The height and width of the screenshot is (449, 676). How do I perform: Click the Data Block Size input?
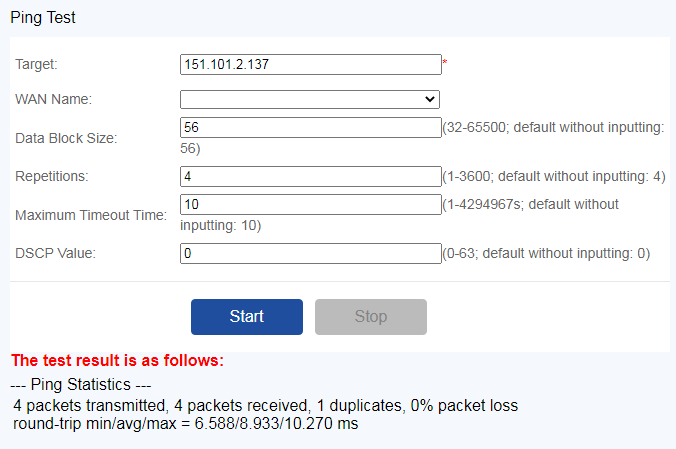pyautogui.click(x=310, y=127)
